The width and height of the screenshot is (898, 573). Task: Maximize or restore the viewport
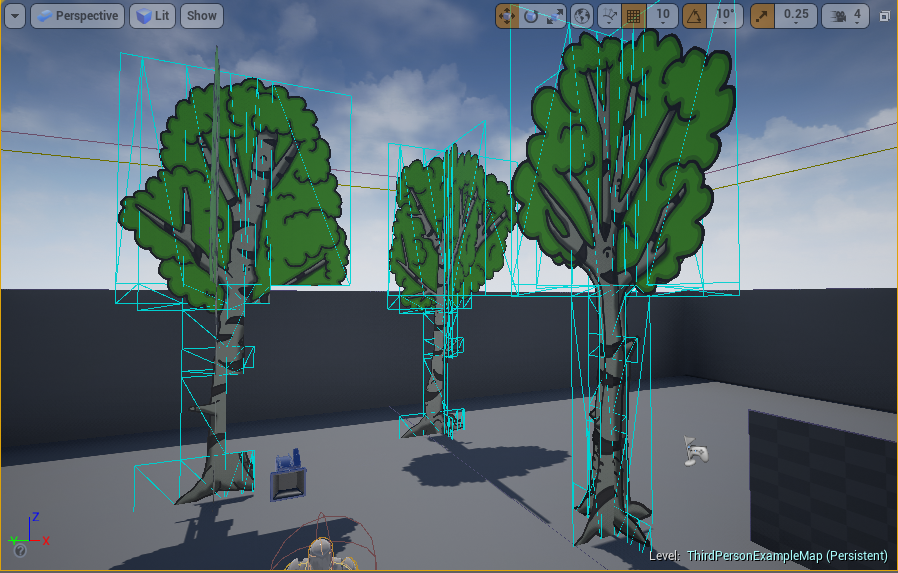[884, 16]
